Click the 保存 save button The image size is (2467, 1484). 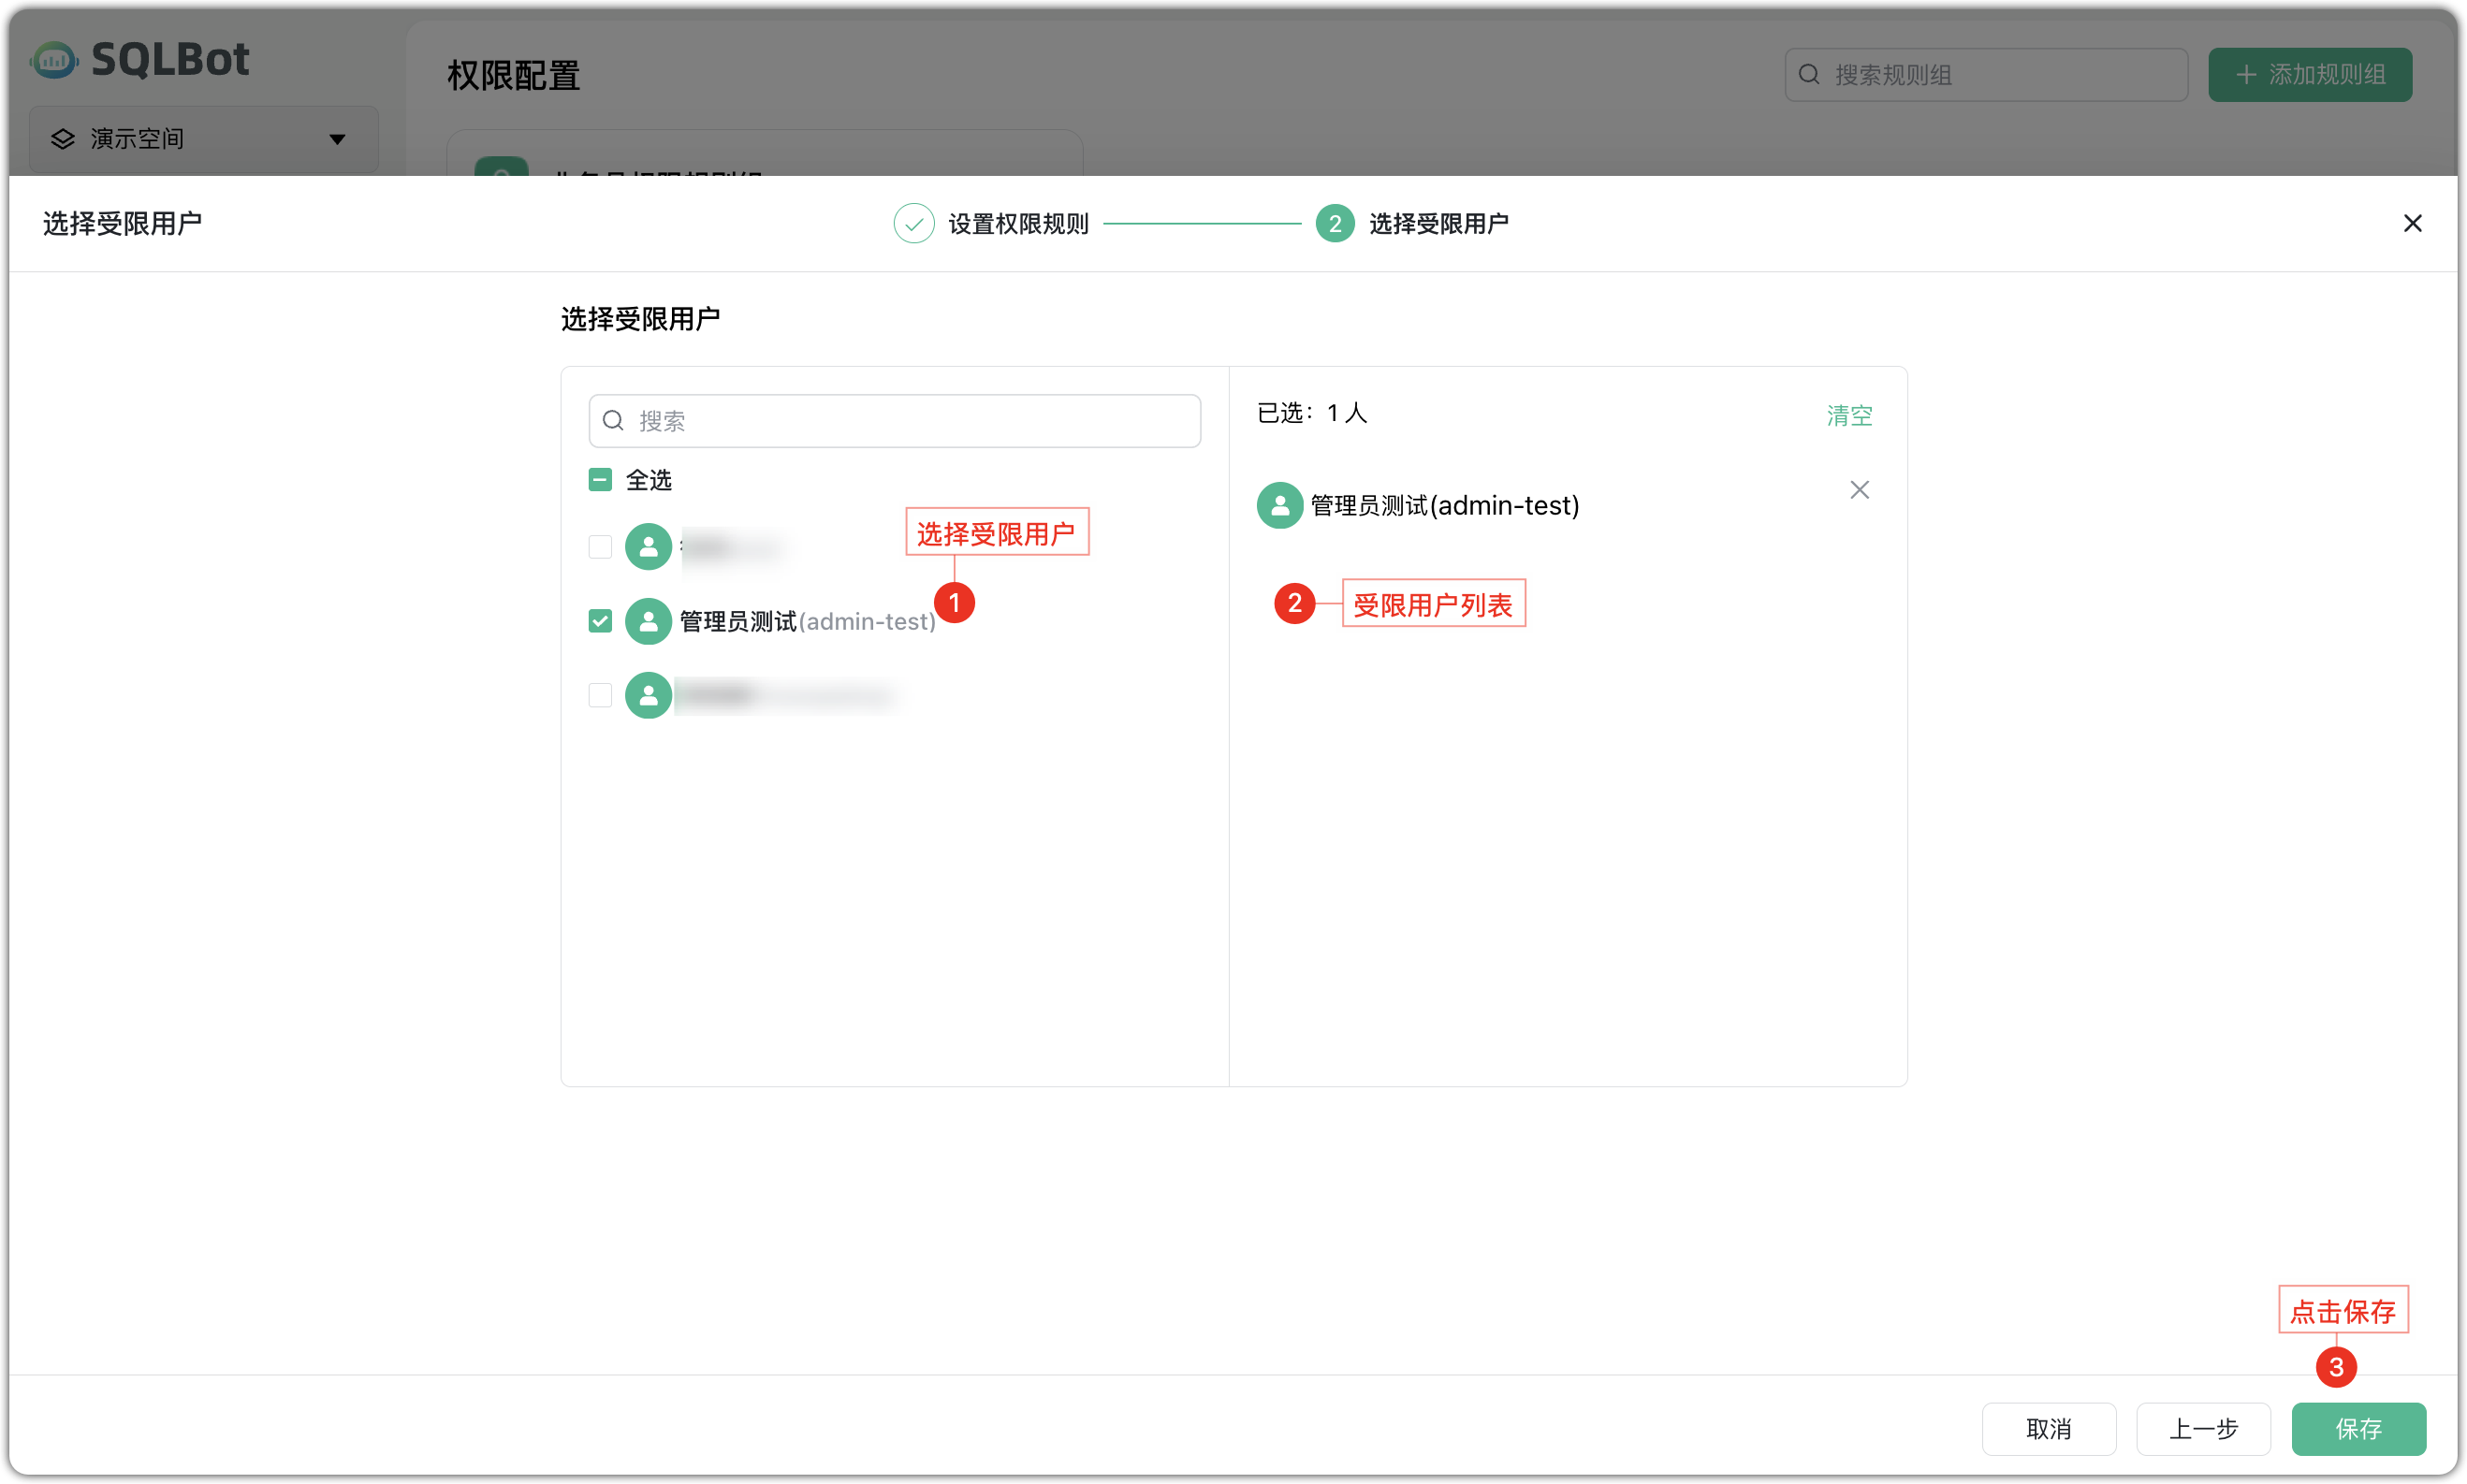pyautogui.click(x=2358, y=1429)
